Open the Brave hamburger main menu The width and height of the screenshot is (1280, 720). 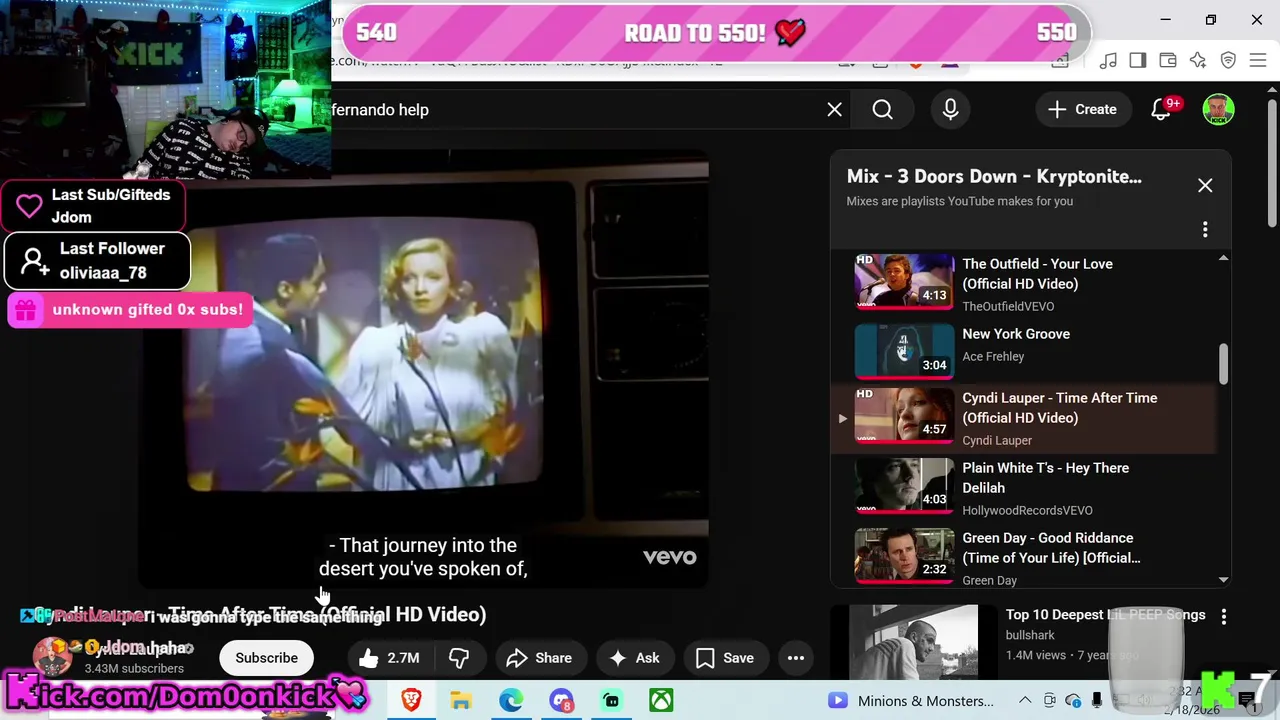1258,61
